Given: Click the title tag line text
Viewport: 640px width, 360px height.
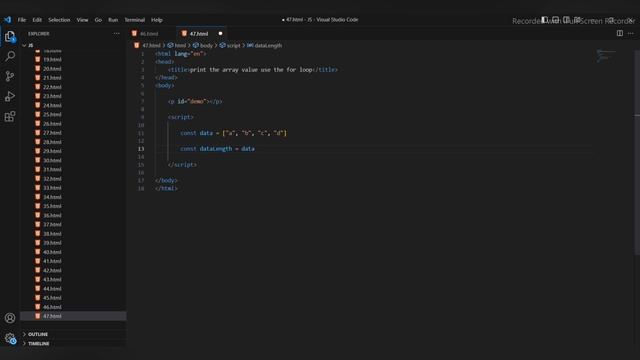Looking at the screenshot, I should (253, 70).
